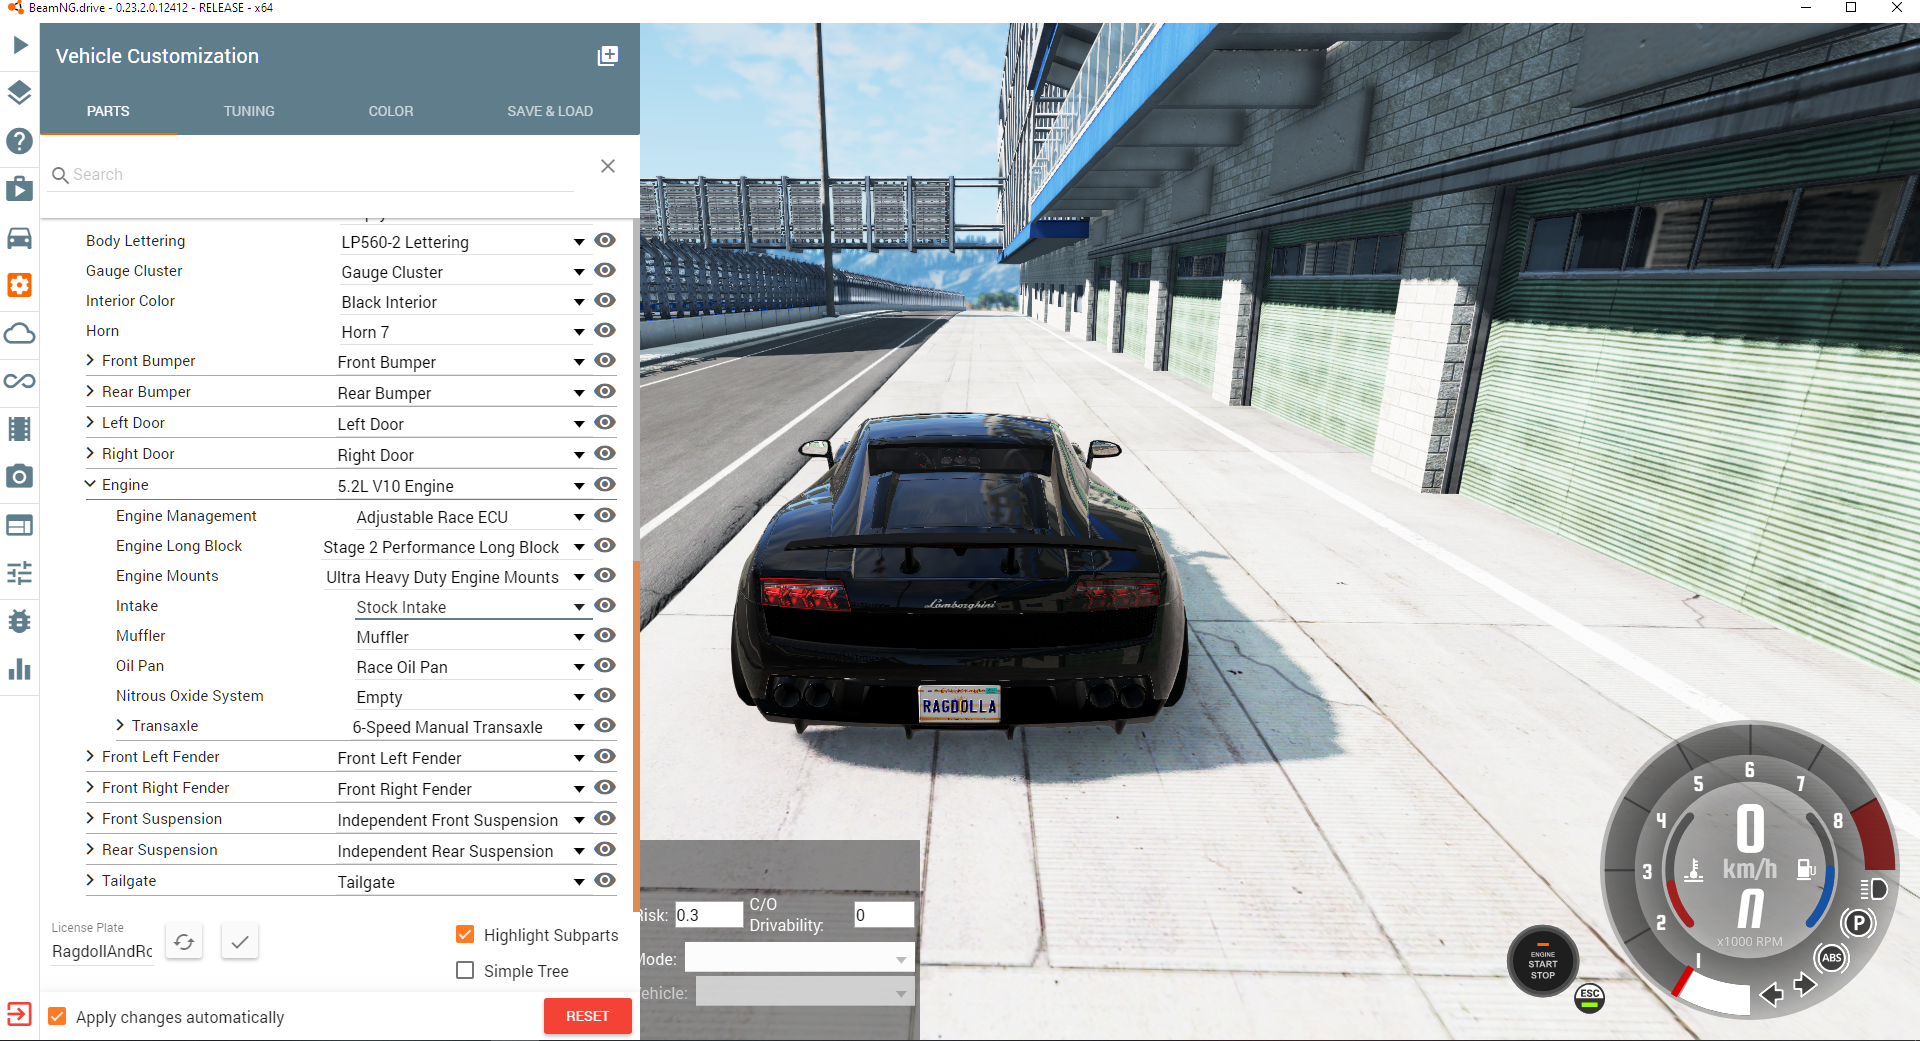Screen dimensions: 1920x1041
Task: Open the UI layout window icon
Action: click(x=20, y=525)
